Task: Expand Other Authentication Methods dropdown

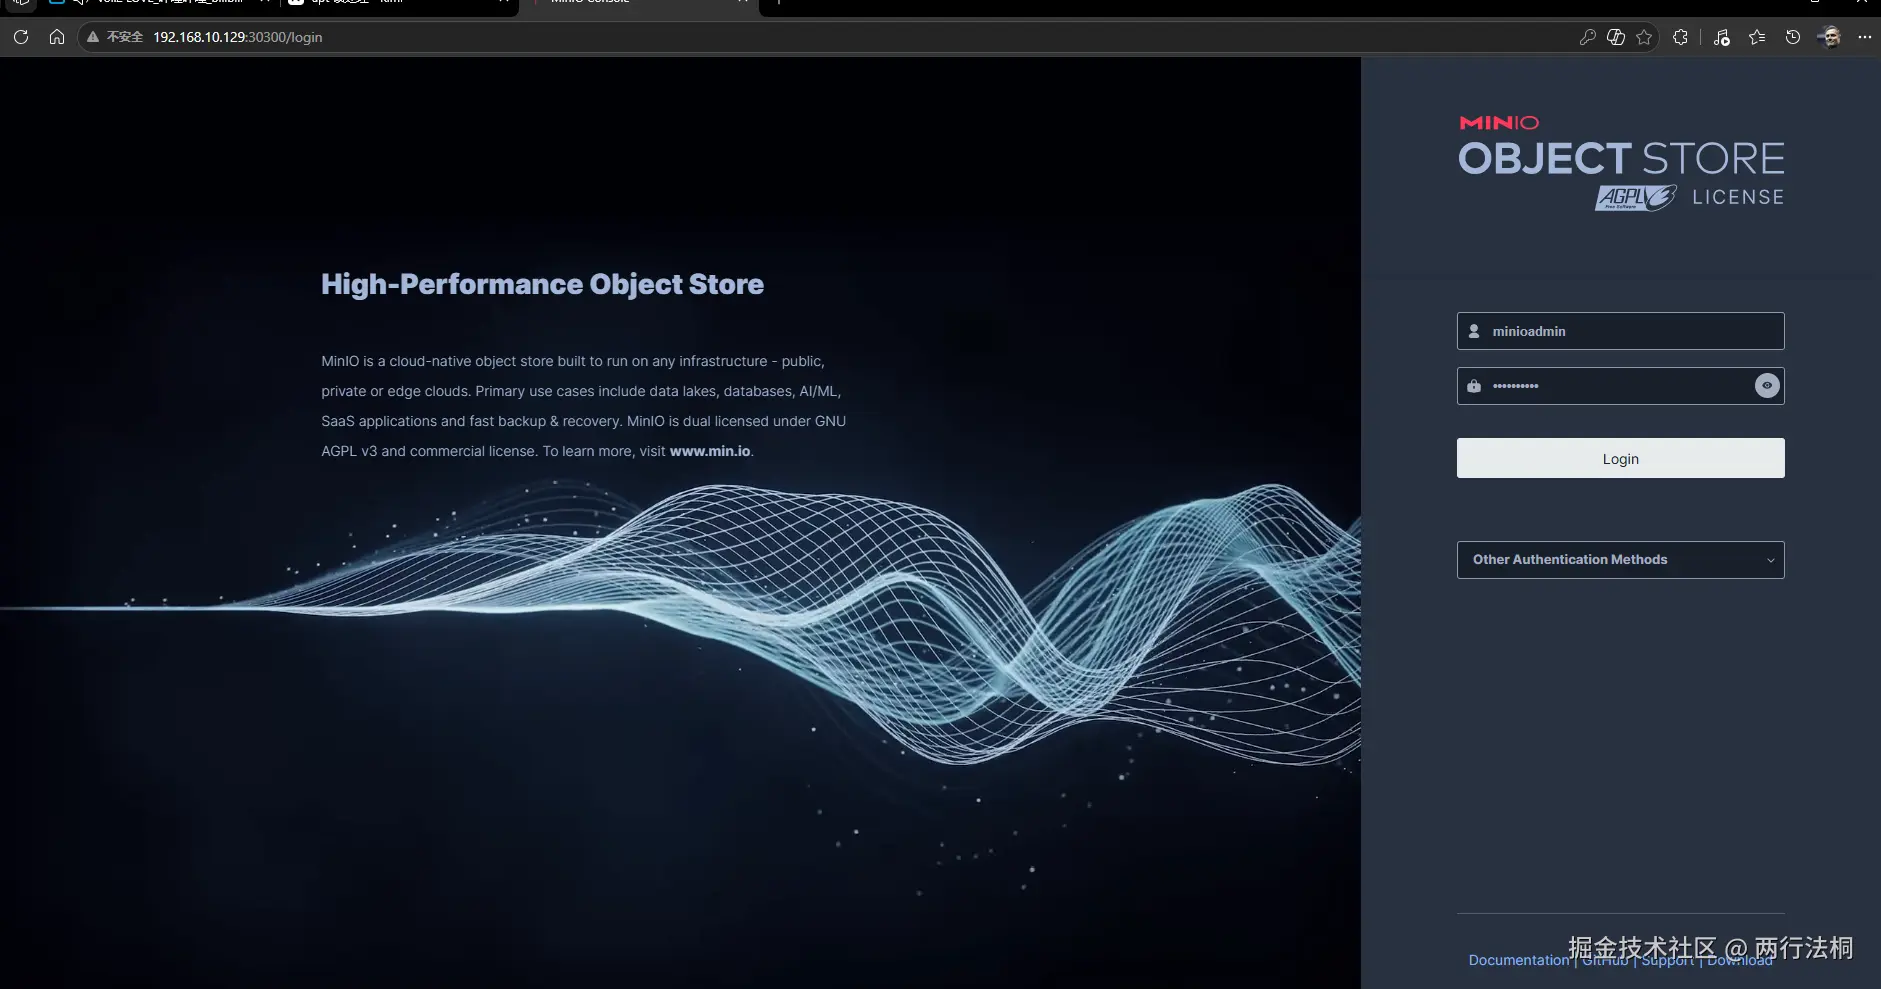Action: (x=1621, y=560)
